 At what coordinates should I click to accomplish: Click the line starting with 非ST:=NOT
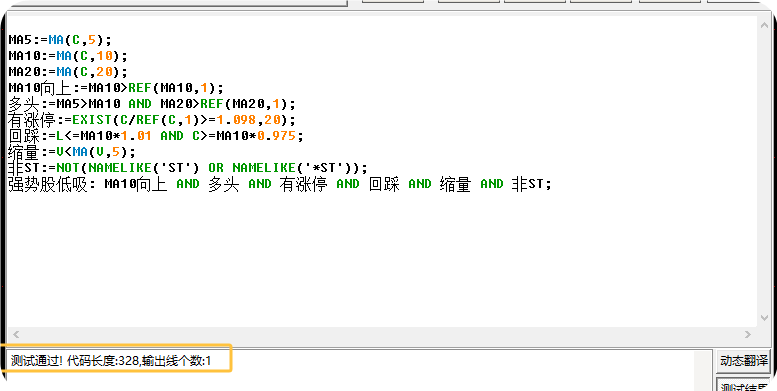(x=188, y=168)
